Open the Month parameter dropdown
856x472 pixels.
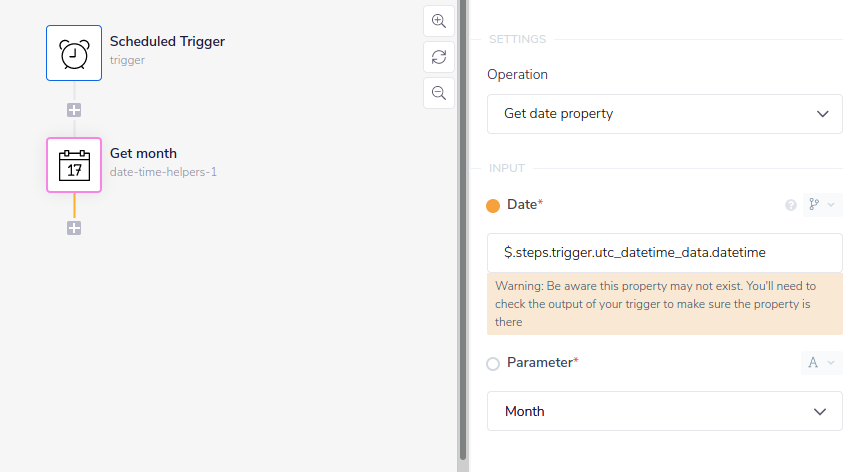tap(665, 411)
